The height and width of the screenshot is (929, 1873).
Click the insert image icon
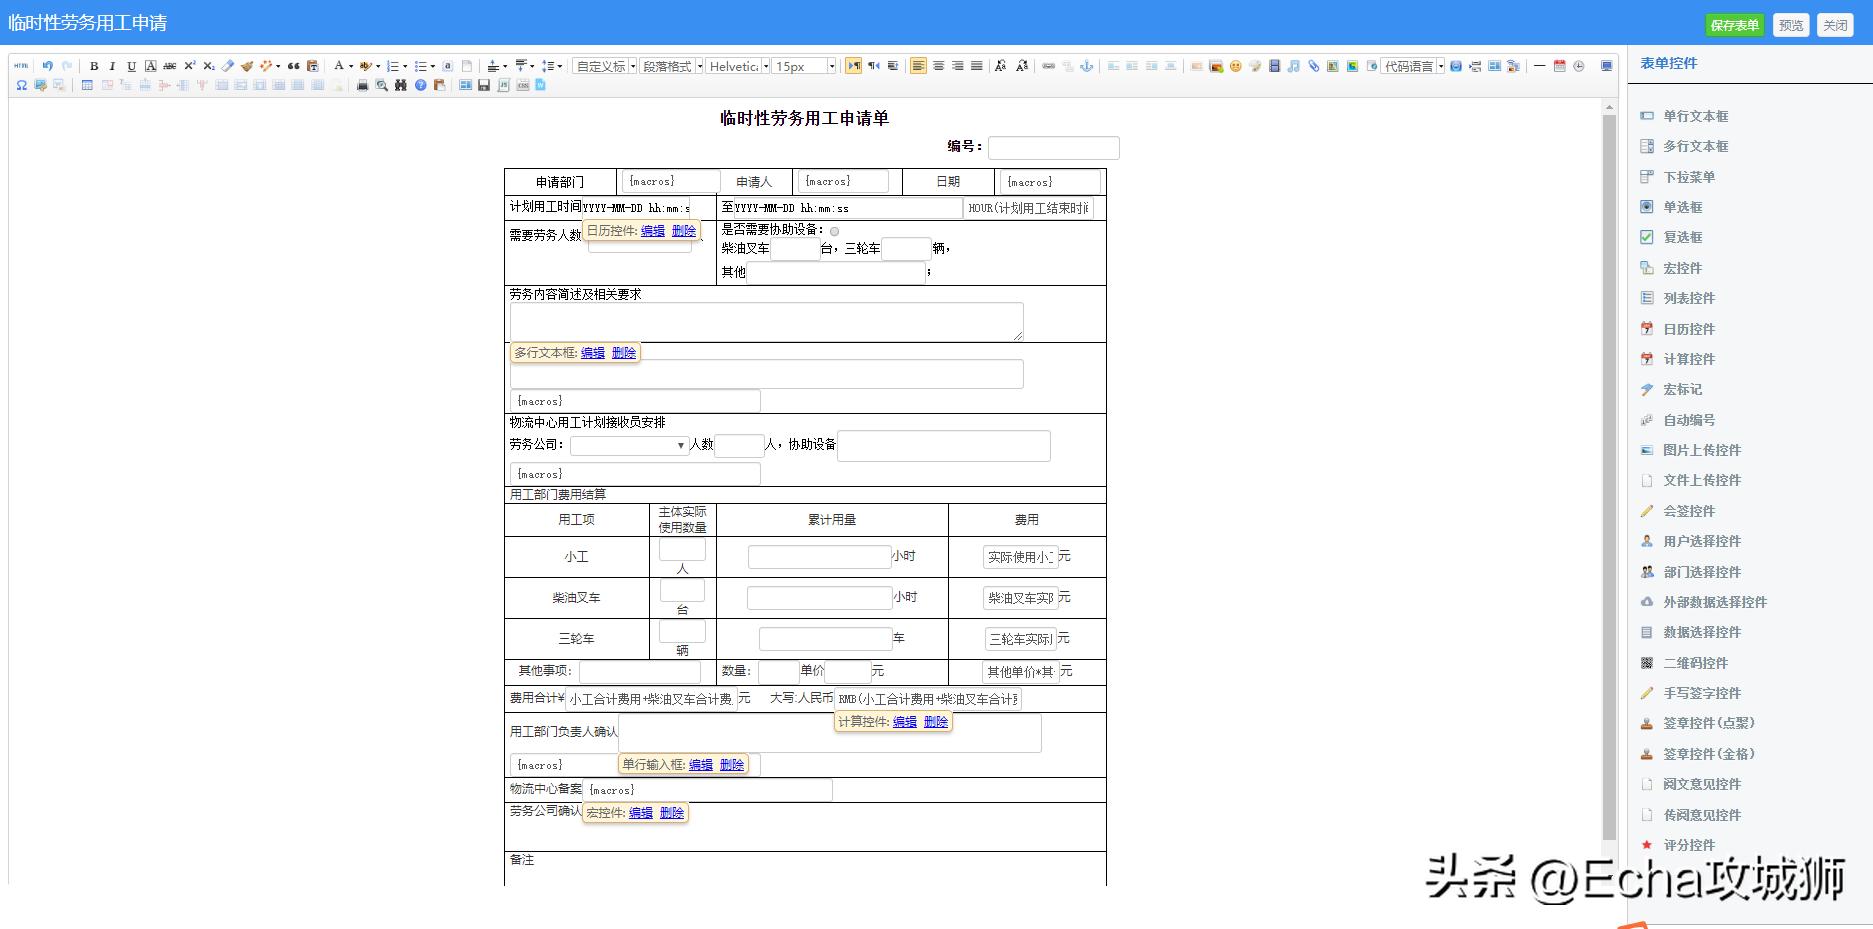(1214, 66)
